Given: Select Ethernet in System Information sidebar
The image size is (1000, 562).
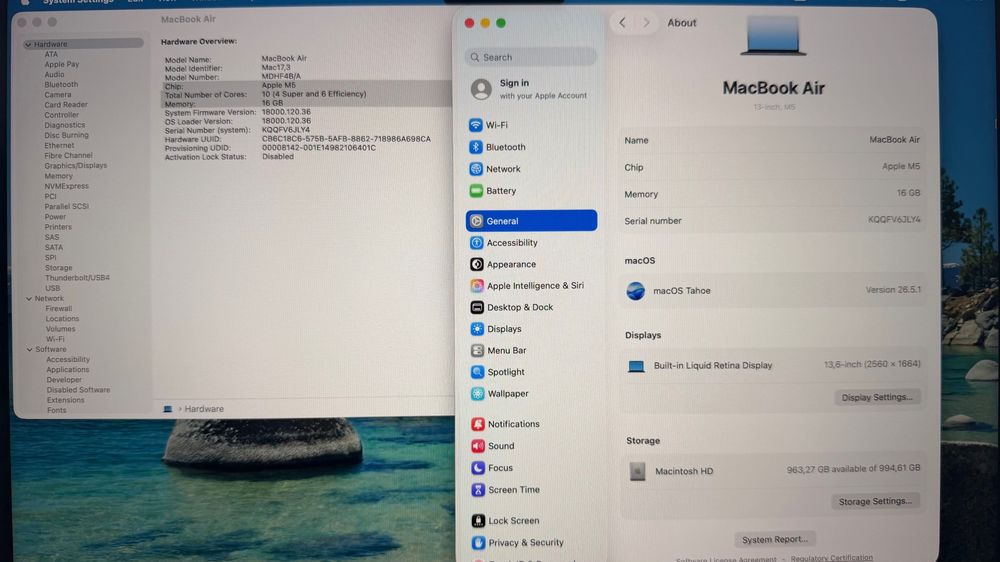Looking at the screenshot, I should click(x=59, y=145).
